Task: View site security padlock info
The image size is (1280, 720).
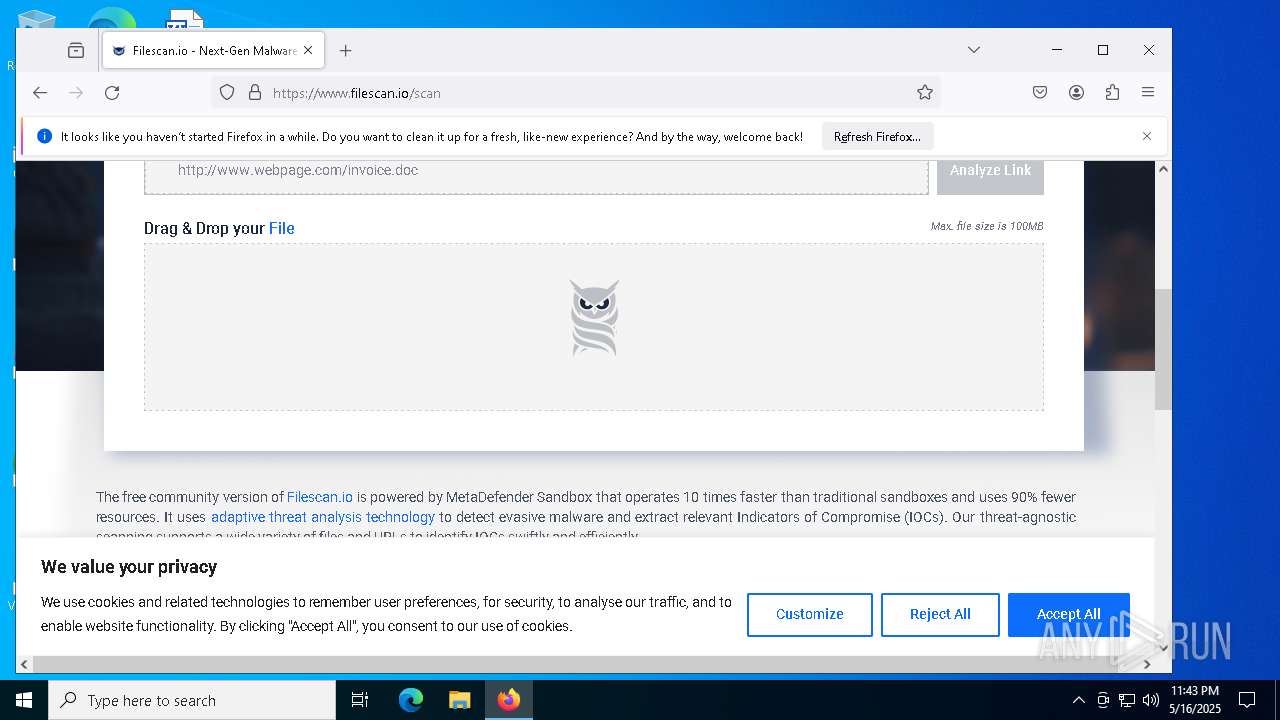Action: (x=254, y=93)
